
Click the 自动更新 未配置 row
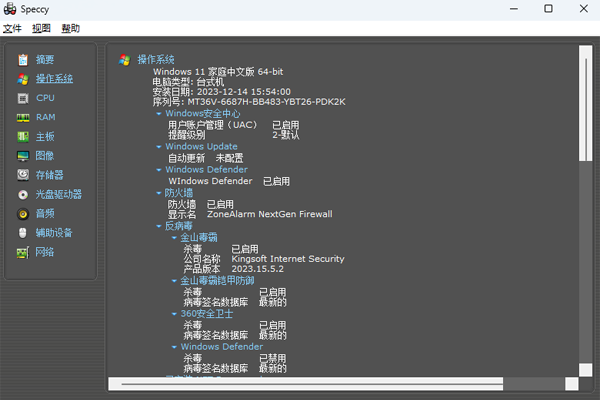[205, 158]
